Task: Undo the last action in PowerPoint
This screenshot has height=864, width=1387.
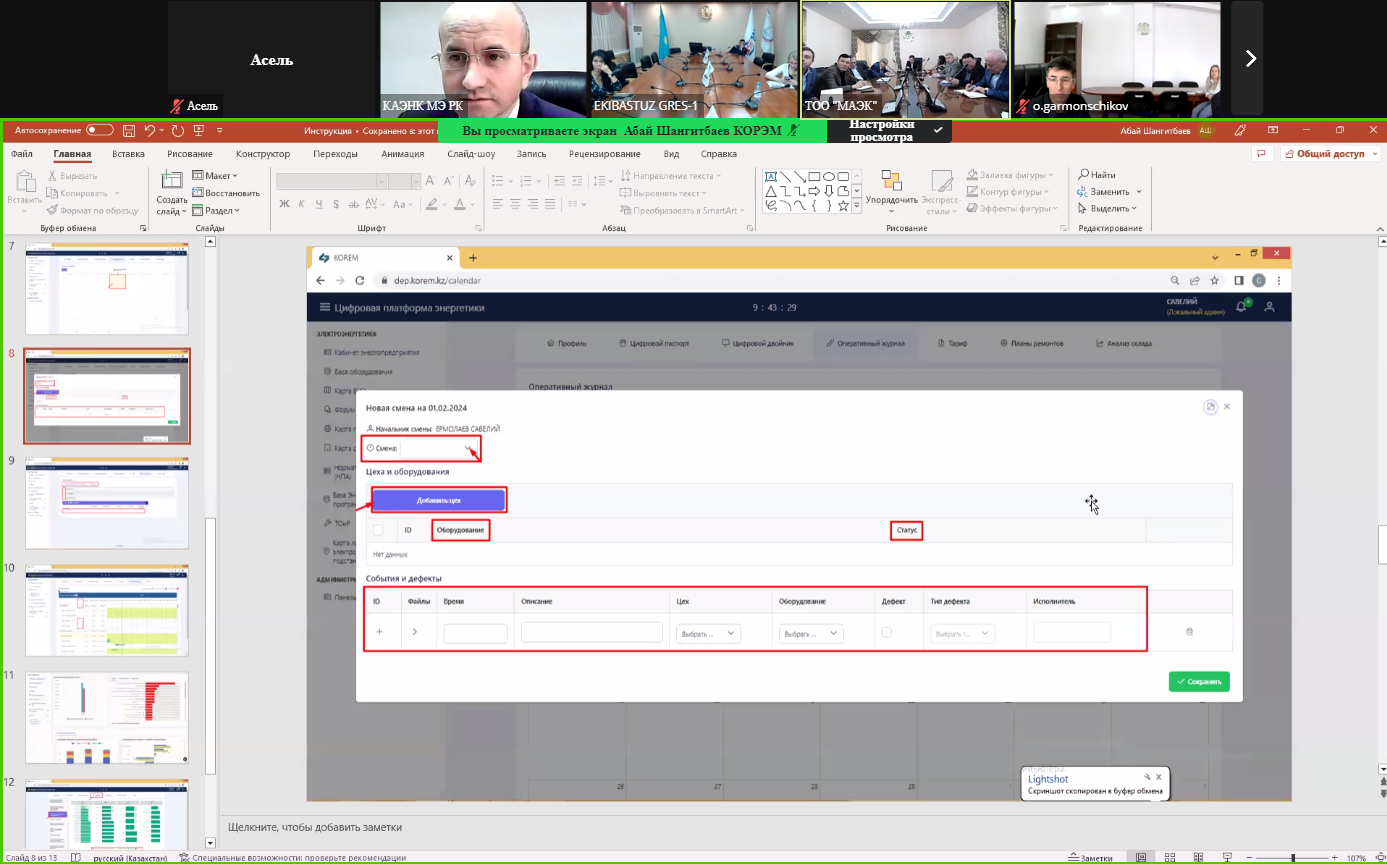Action: 149,130
